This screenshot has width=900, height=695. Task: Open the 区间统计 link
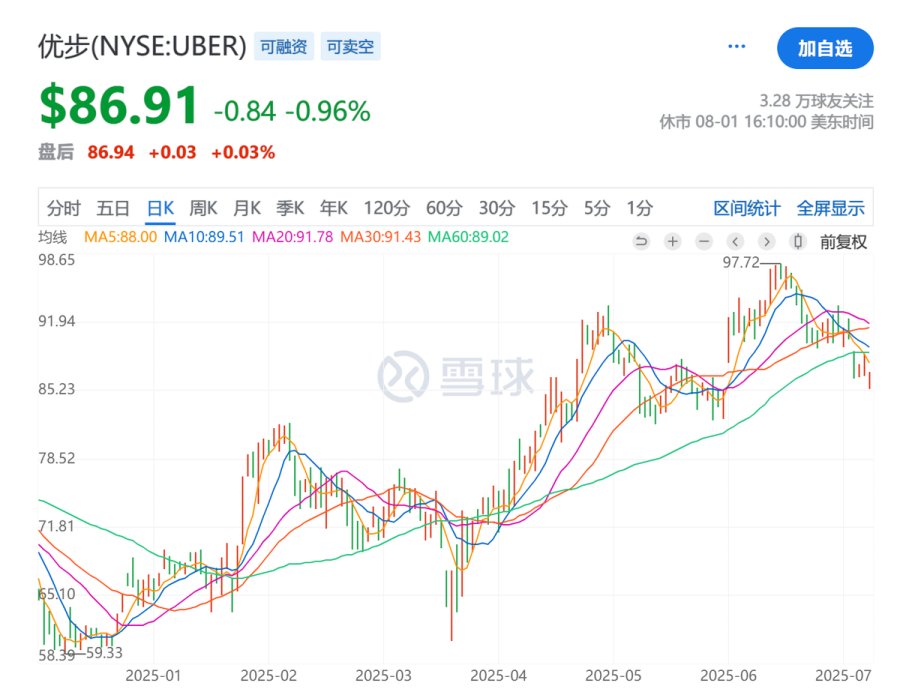(x=747, y=208)
